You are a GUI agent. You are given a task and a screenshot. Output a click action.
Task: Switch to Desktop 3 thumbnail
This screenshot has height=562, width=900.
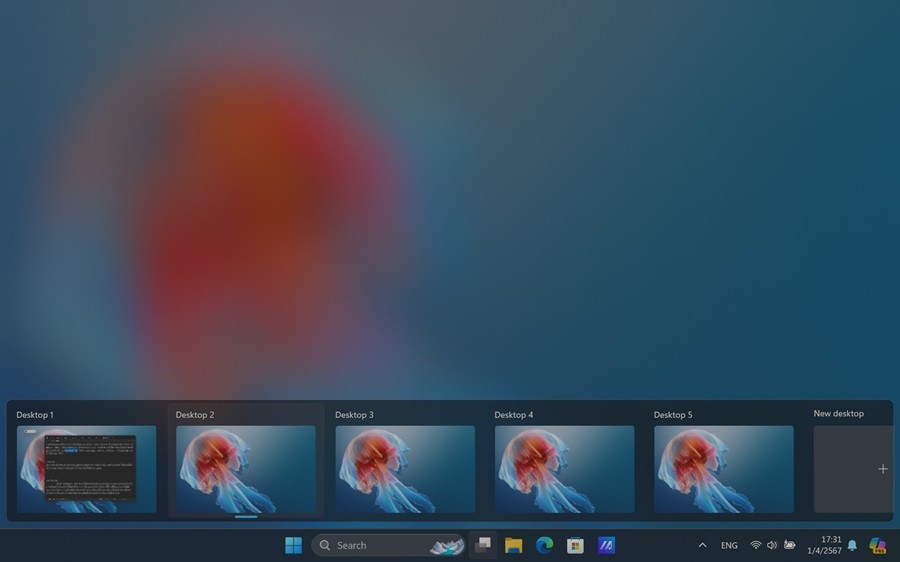[x=405, y=469]
